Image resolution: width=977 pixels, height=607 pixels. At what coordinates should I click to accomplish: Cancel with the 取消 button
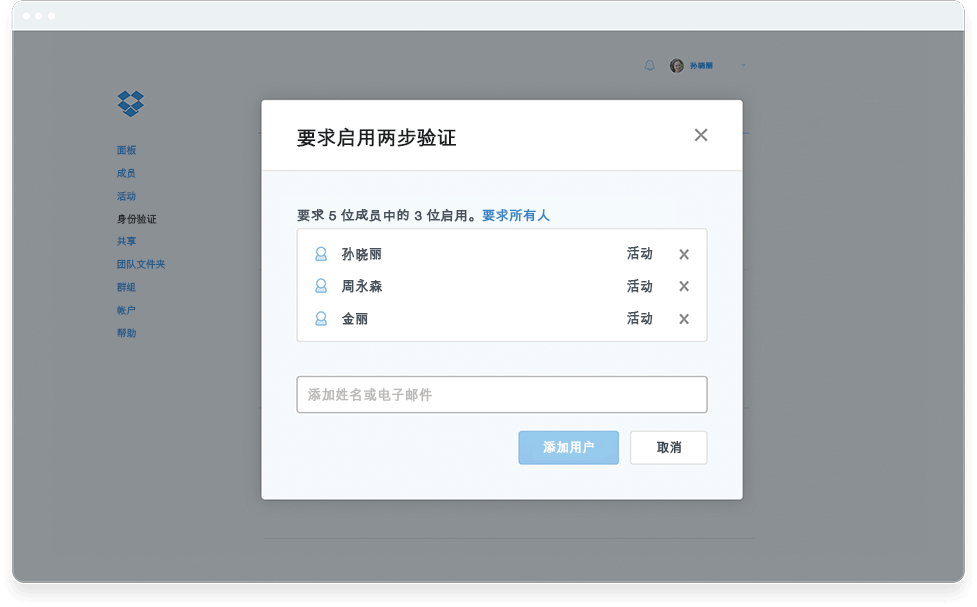pos(667,448)
